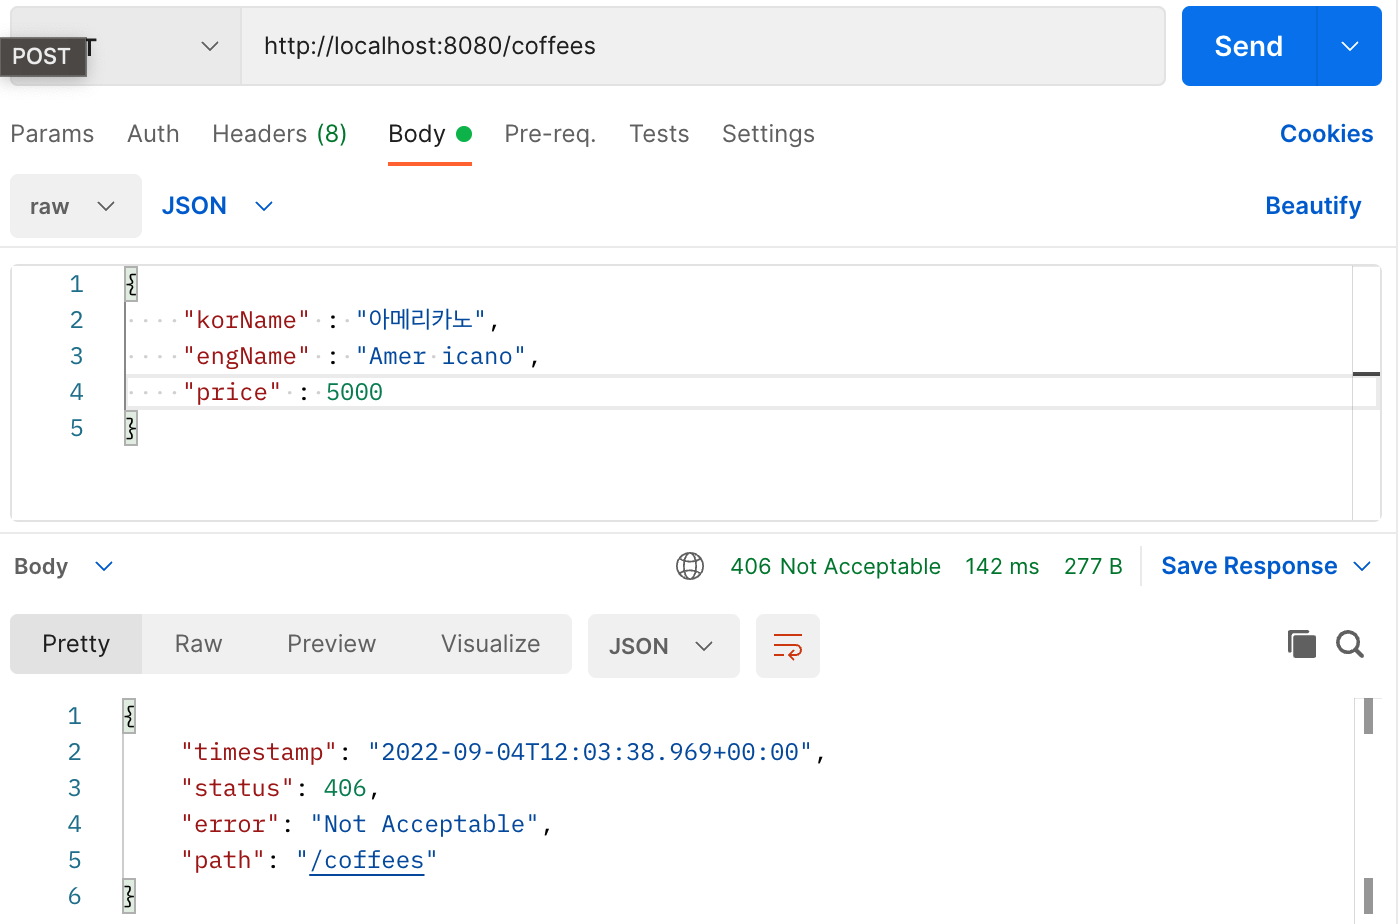Screen dimensions: 1400x924
Task: Open the HTTP method dropdown
Action: [x=125, y=46]
